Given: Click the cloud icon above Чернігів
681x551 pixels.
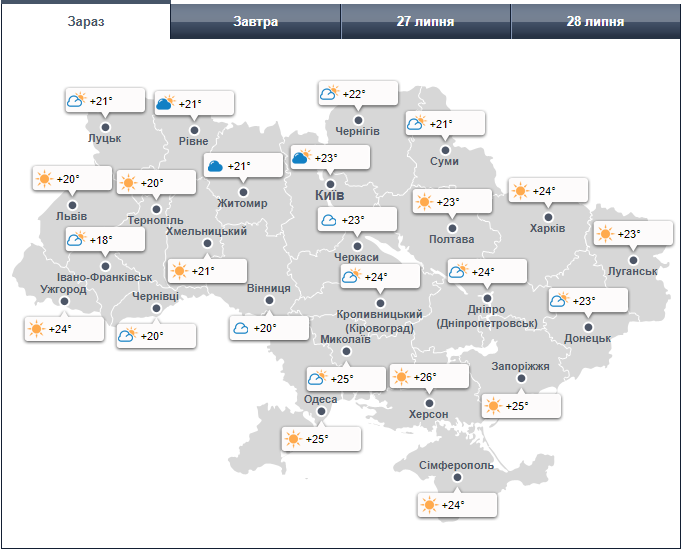Looking at the screenshot, I should click(x=329, y=94).
